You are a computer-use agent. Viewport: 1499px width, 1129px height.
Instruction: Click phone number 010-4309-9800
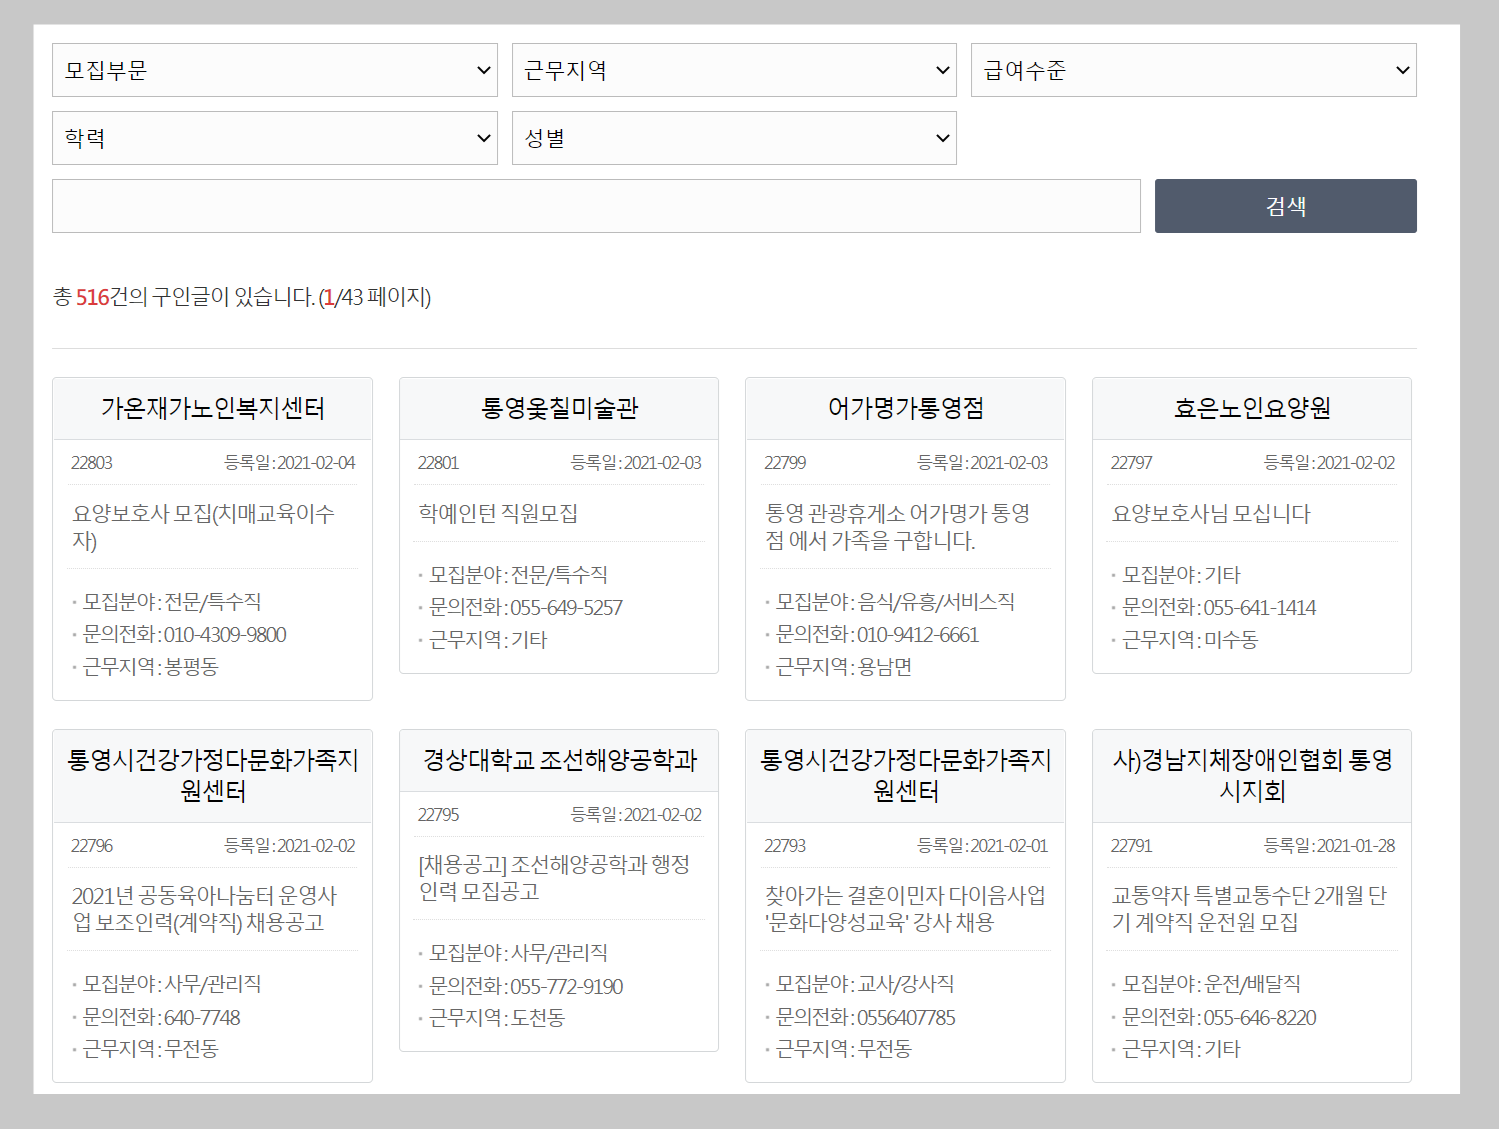tap(225, 634)
